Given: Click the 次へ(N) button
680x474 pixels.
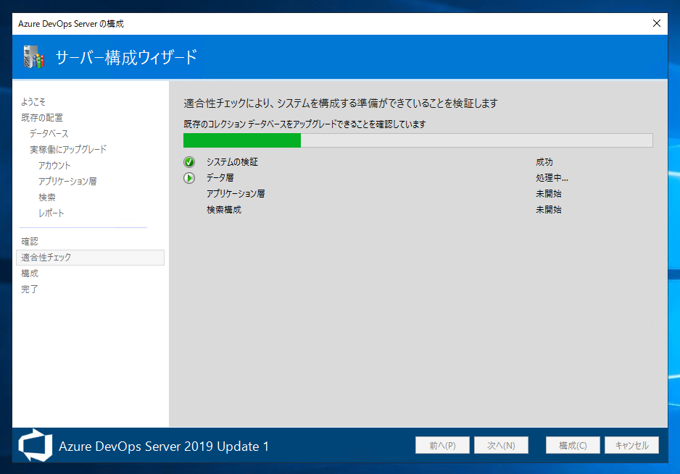Looking at the screenshot, I should click(501, 445).
